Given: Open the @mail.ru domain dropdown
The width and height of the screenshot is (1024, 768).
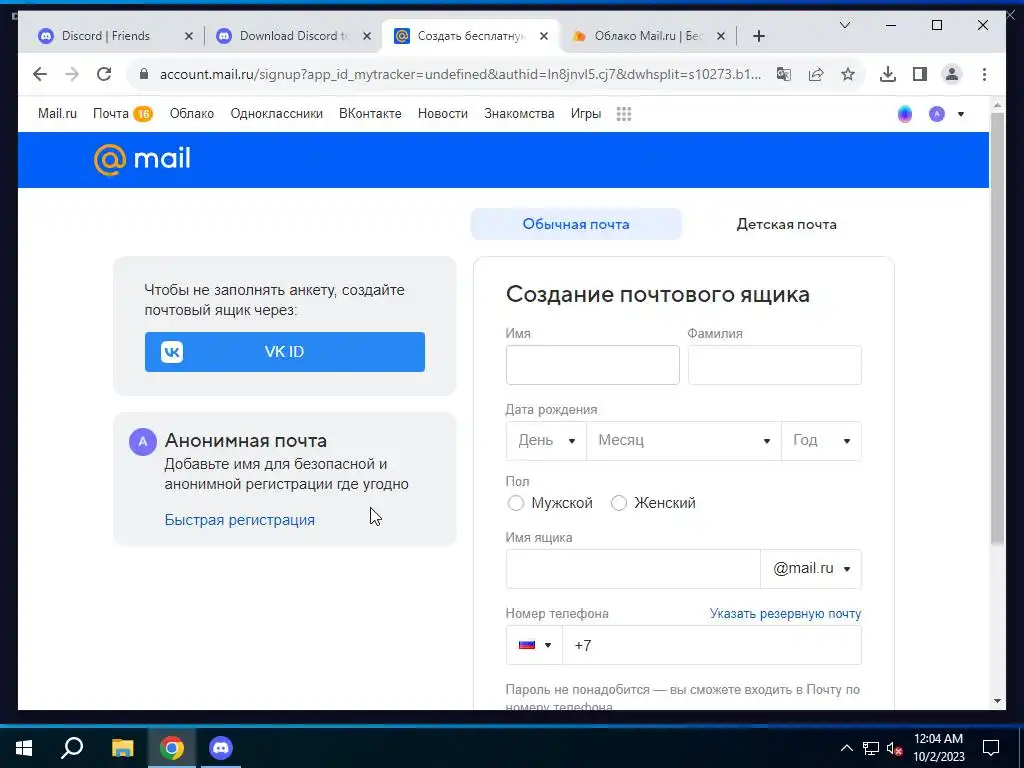Looking at the screenshot, I should [x=811, y=569].
